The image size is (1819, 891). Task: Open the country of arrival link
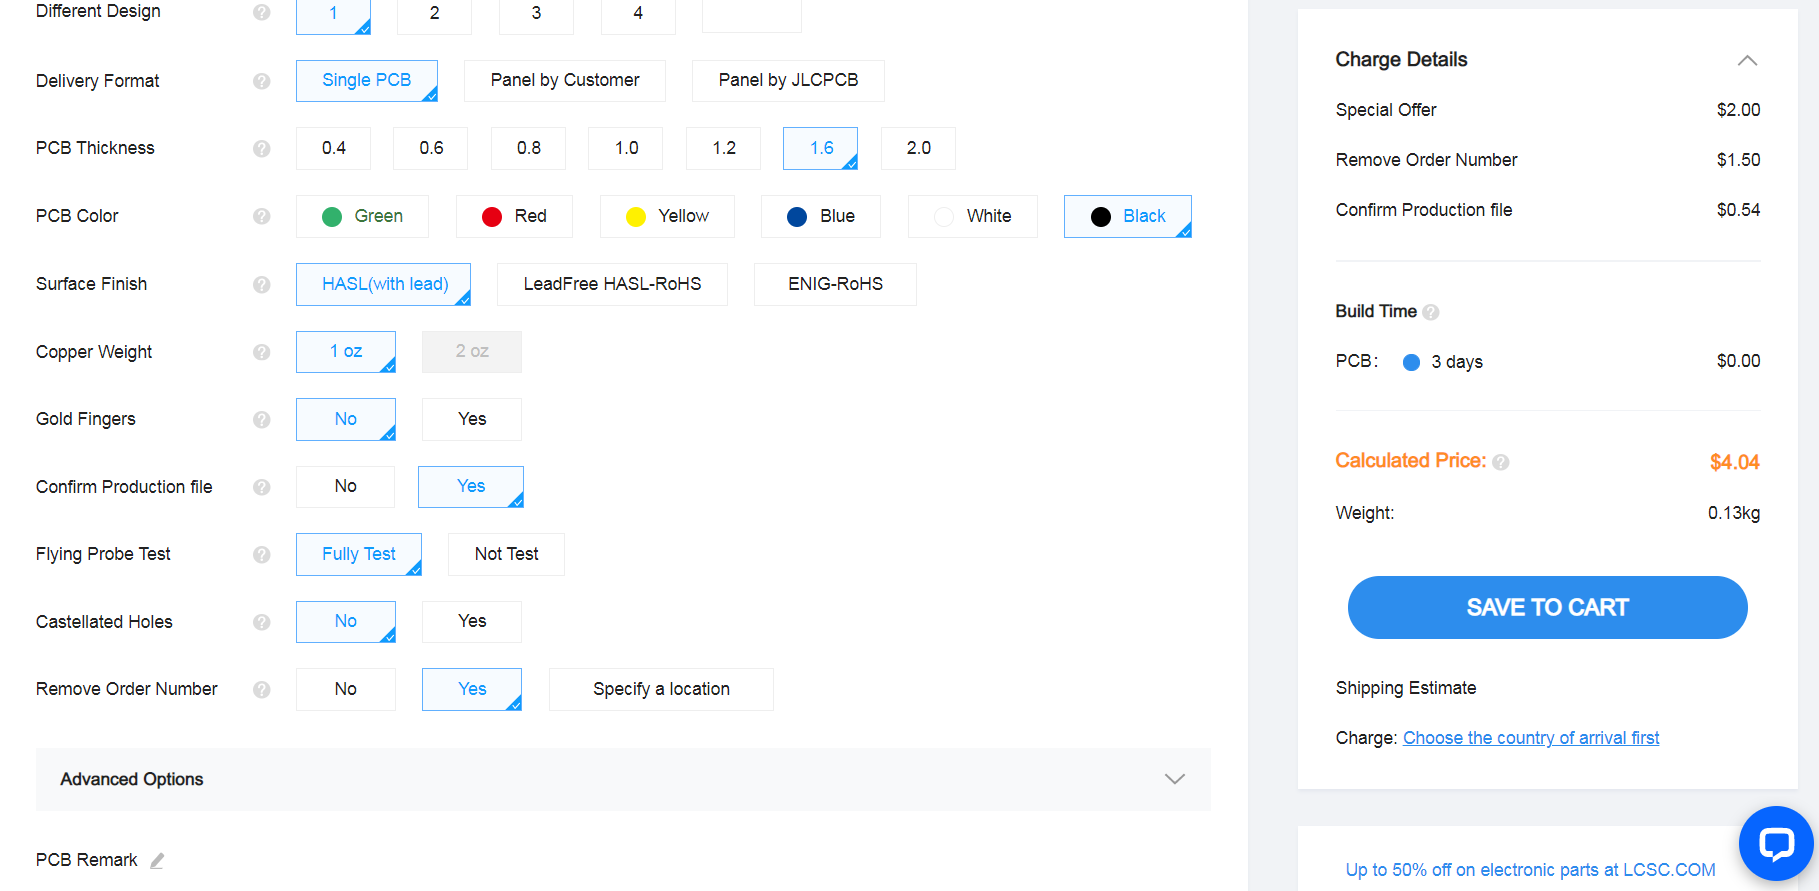[x=1531, y=738]
